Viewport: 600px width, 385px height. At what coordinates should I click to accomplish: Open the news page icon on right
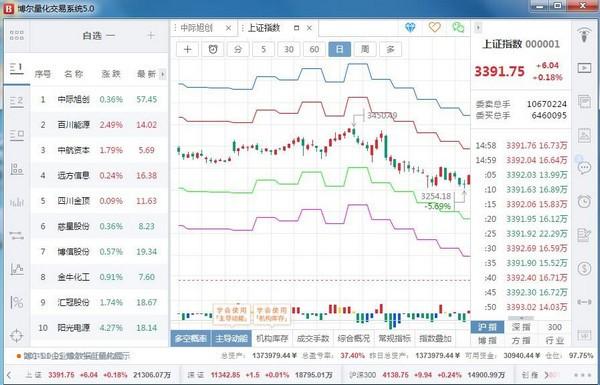[x=584, y=101]
